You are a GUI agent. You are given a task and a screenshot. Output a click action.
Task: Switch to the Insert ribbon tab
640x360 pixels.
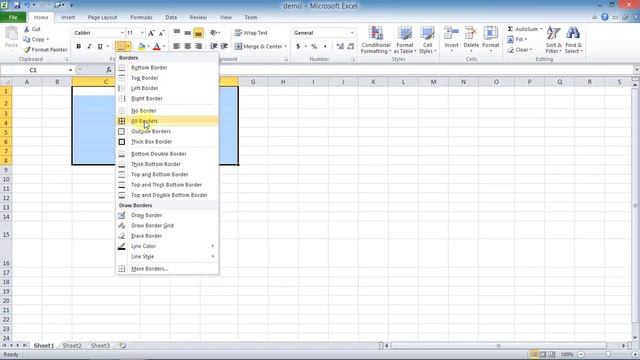pyautogui.click(x=68, y=18)
